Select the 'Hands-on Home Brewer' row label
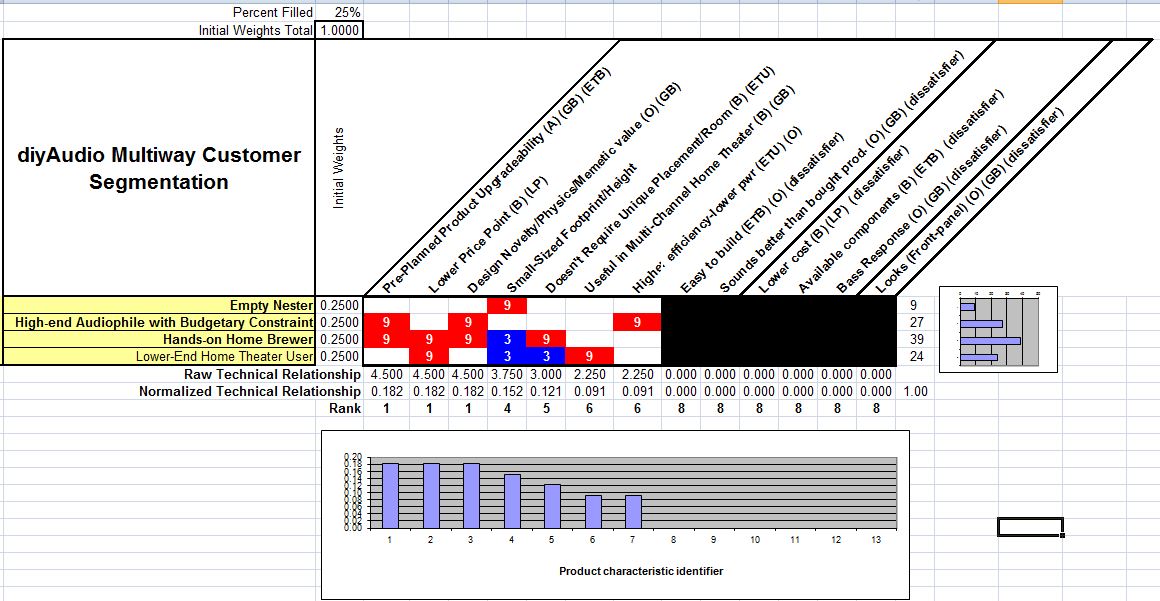 [159, 339]
